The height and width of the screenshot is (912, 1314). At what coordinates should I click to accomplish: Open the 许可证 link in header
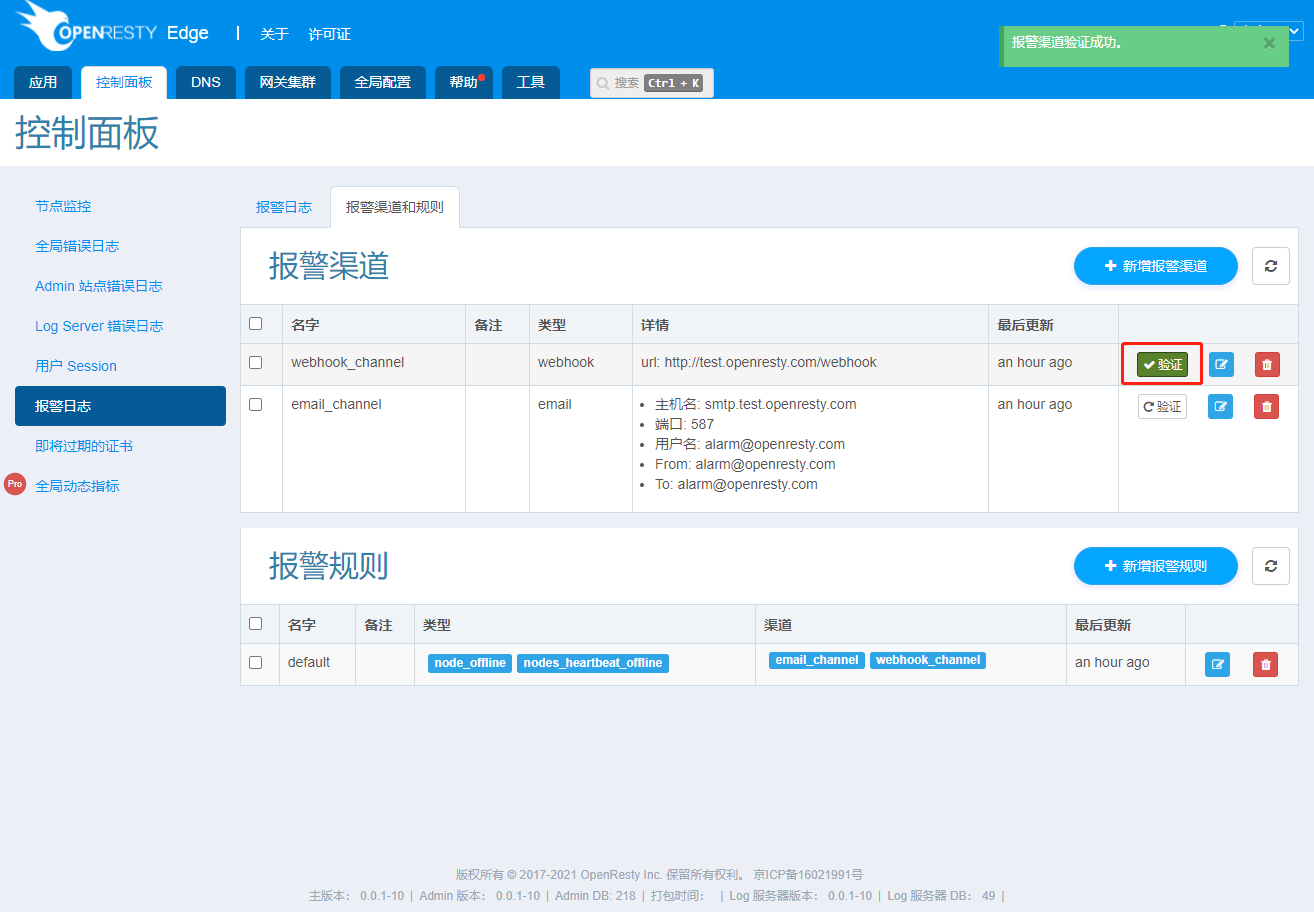pyautogui.click(x=330, y=34)
